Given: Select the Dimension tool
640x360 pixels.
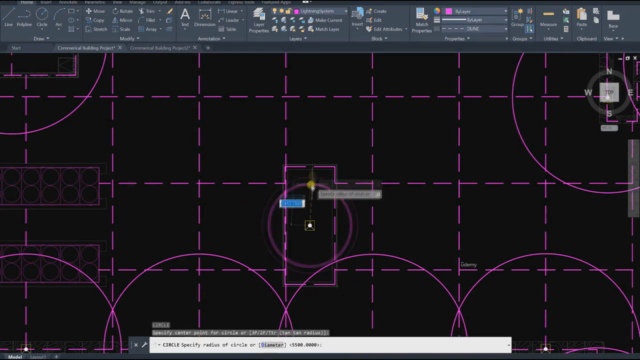Looking at the screenshot, I should [x=204, y=18].
